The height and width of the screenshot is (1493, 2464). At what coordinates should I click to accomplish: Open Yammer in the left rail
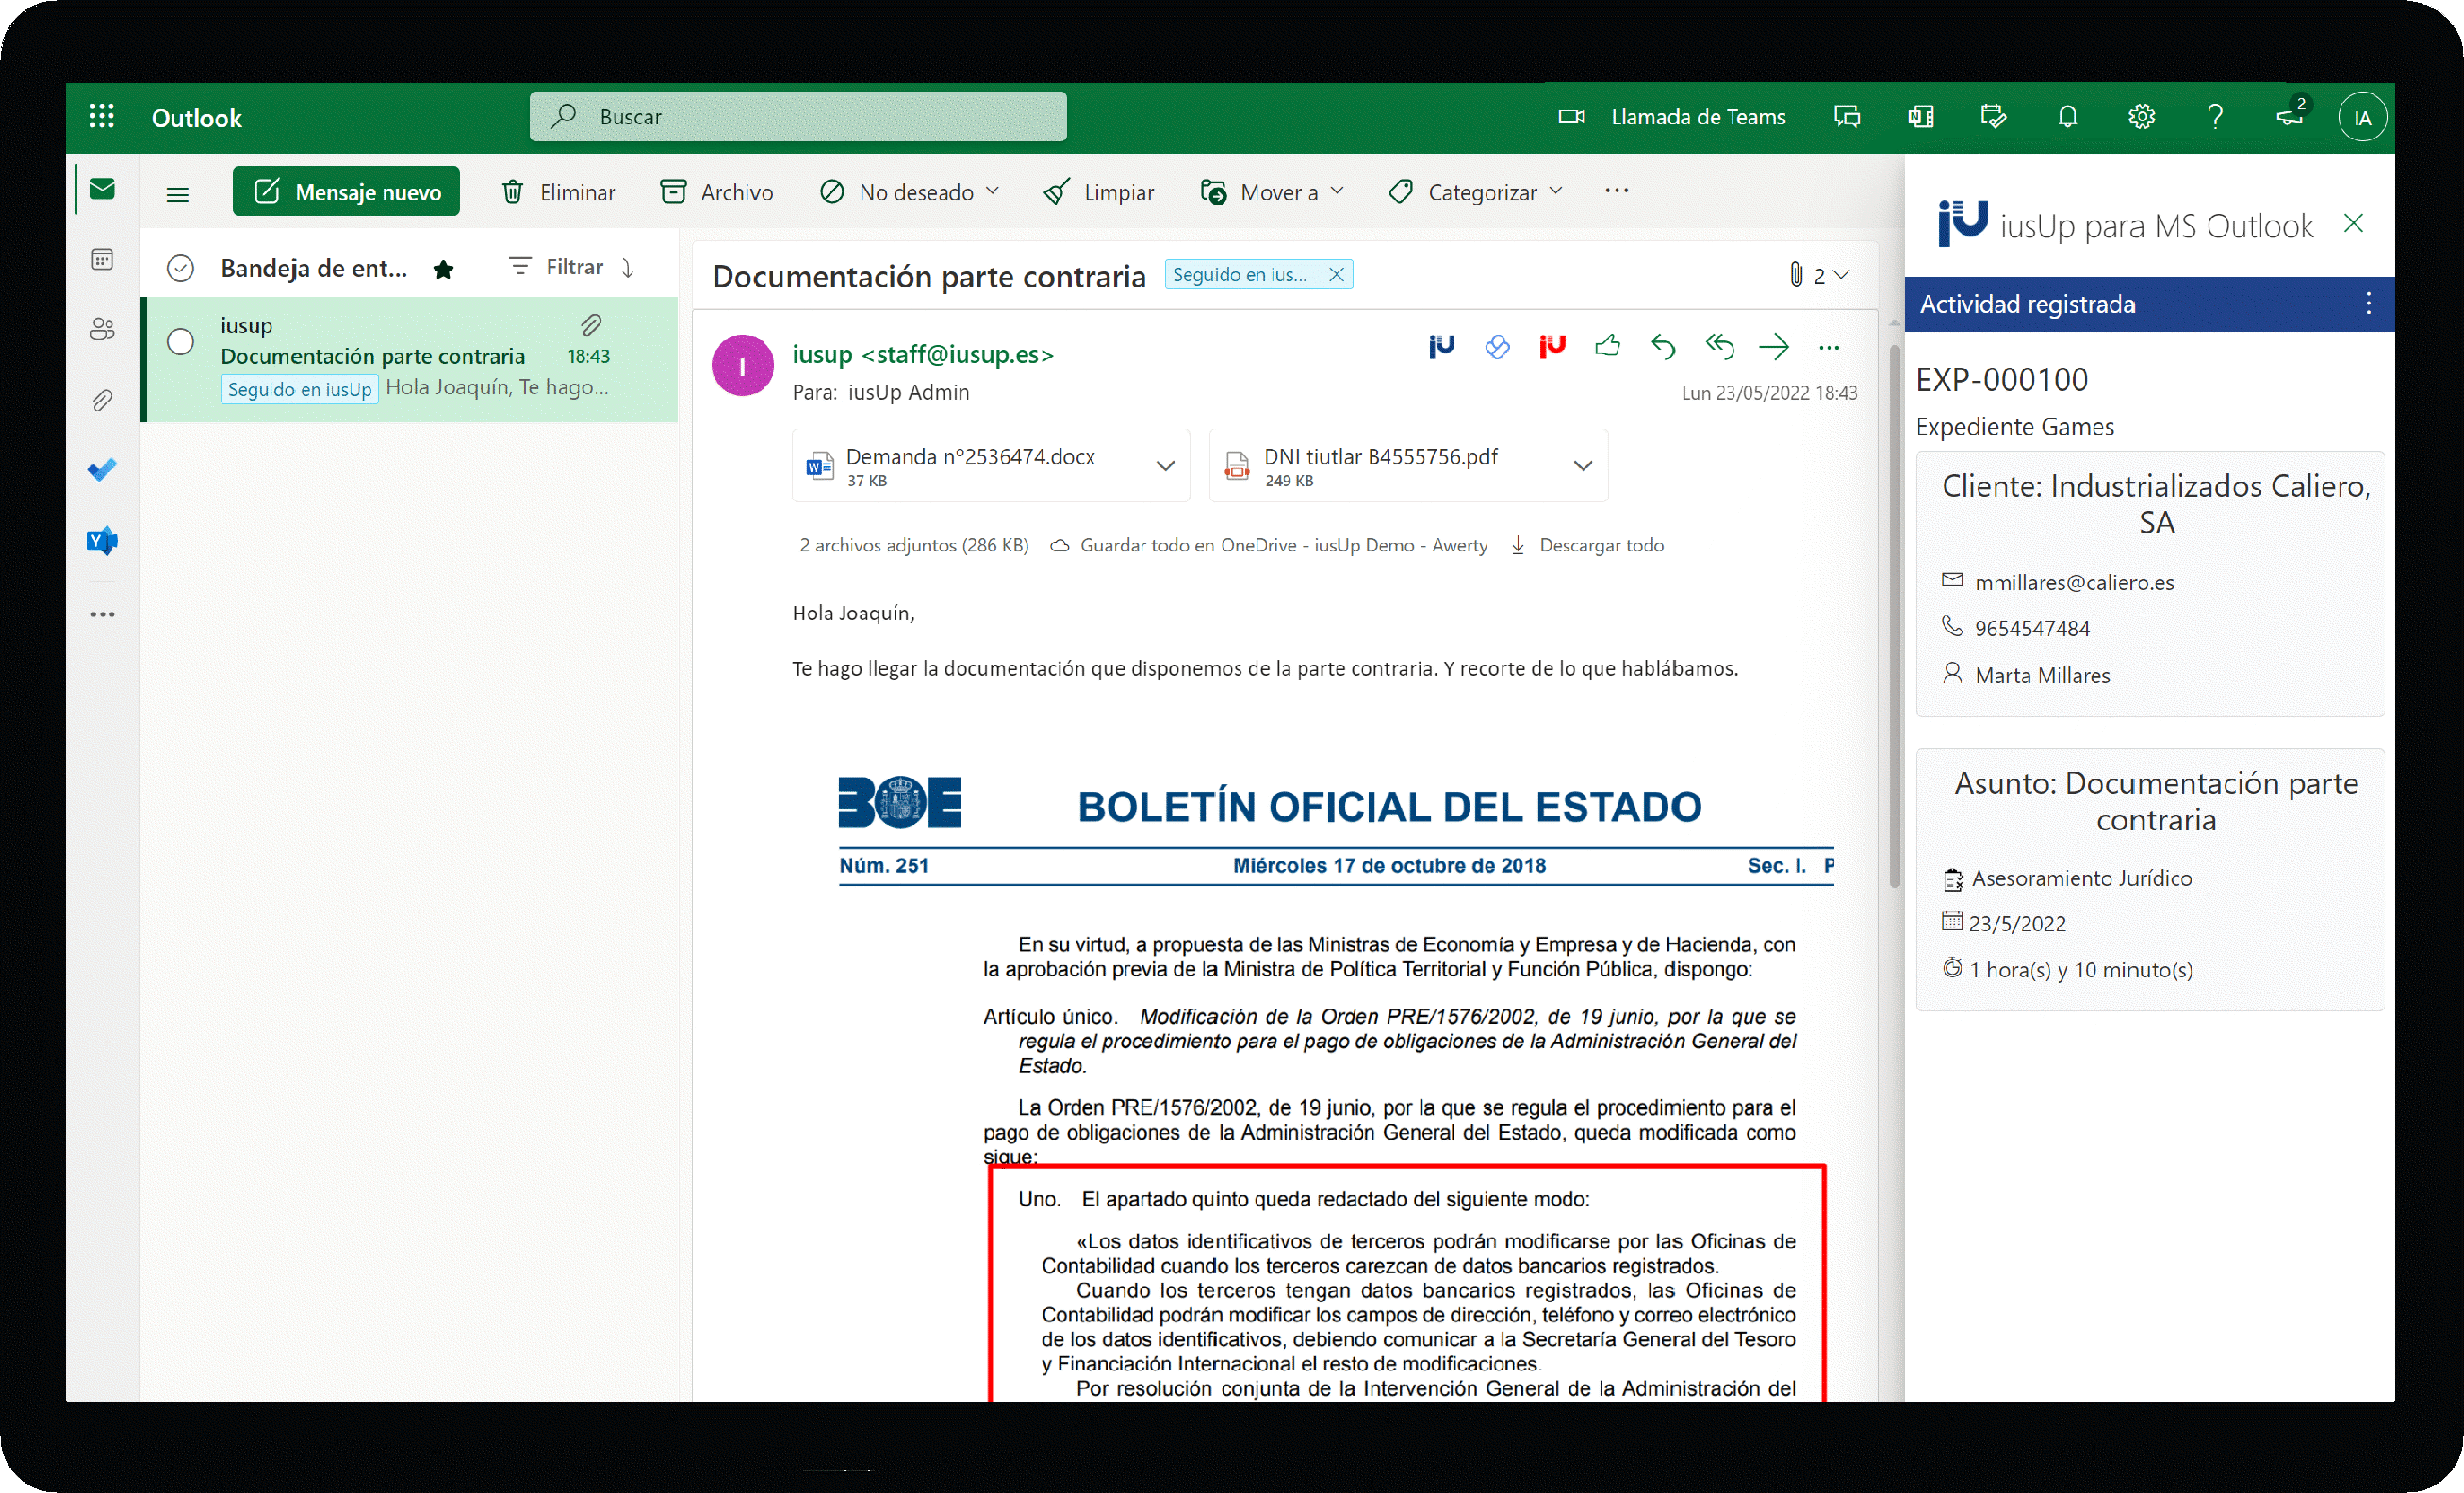click(x=102, y=541)
